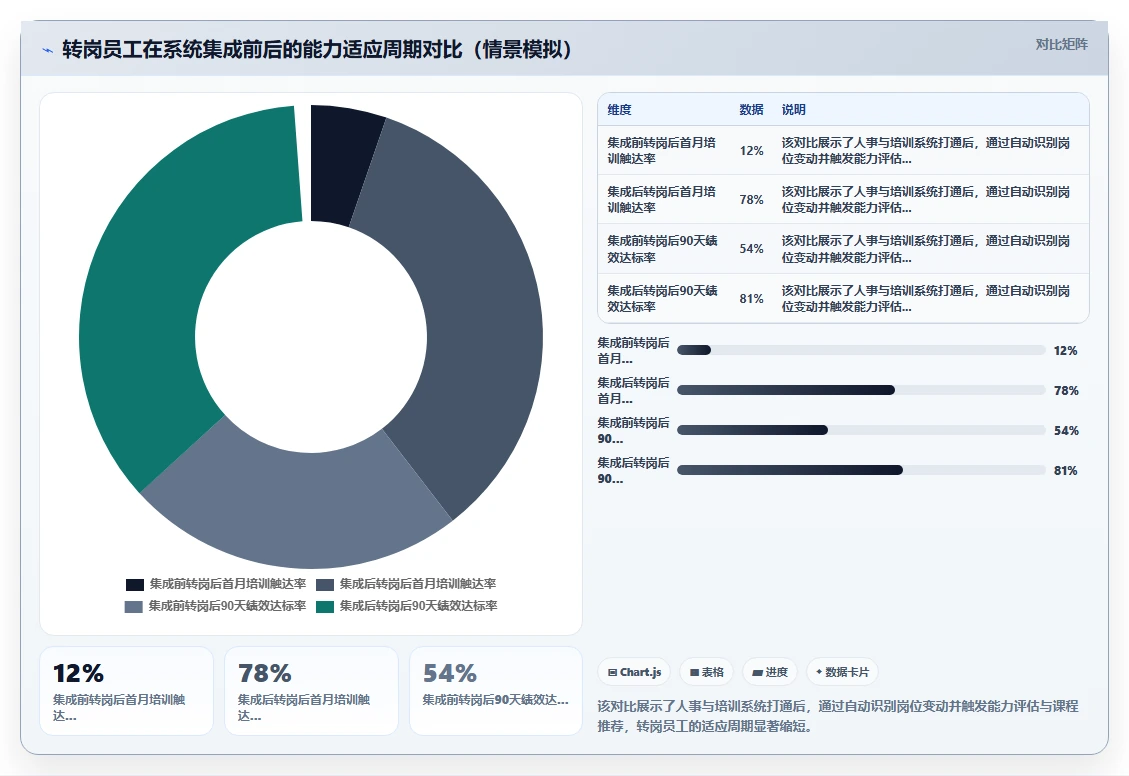Screen dimensions: 1129x776
Task: Click the 集成后转岗后首月… progress bar label
Action: pos(633,390)
